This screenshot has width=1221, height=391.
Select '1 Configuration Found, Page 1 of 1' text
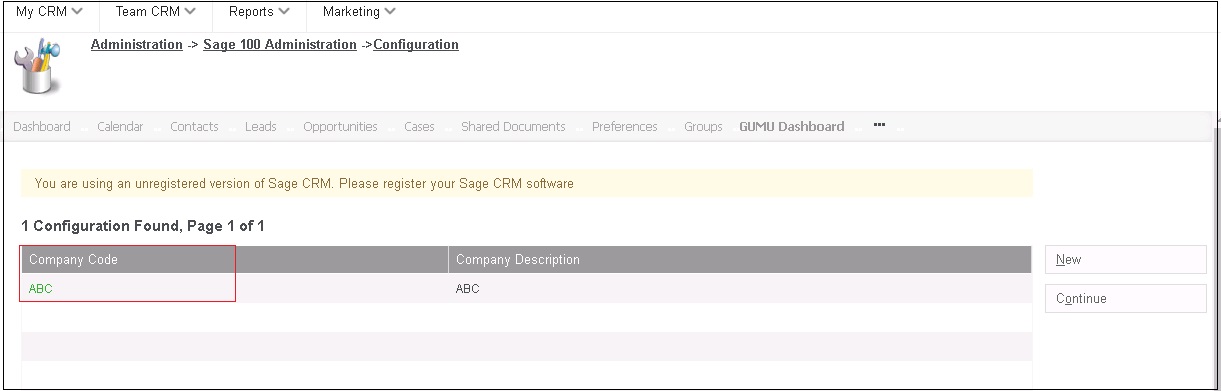click(143, 227)
